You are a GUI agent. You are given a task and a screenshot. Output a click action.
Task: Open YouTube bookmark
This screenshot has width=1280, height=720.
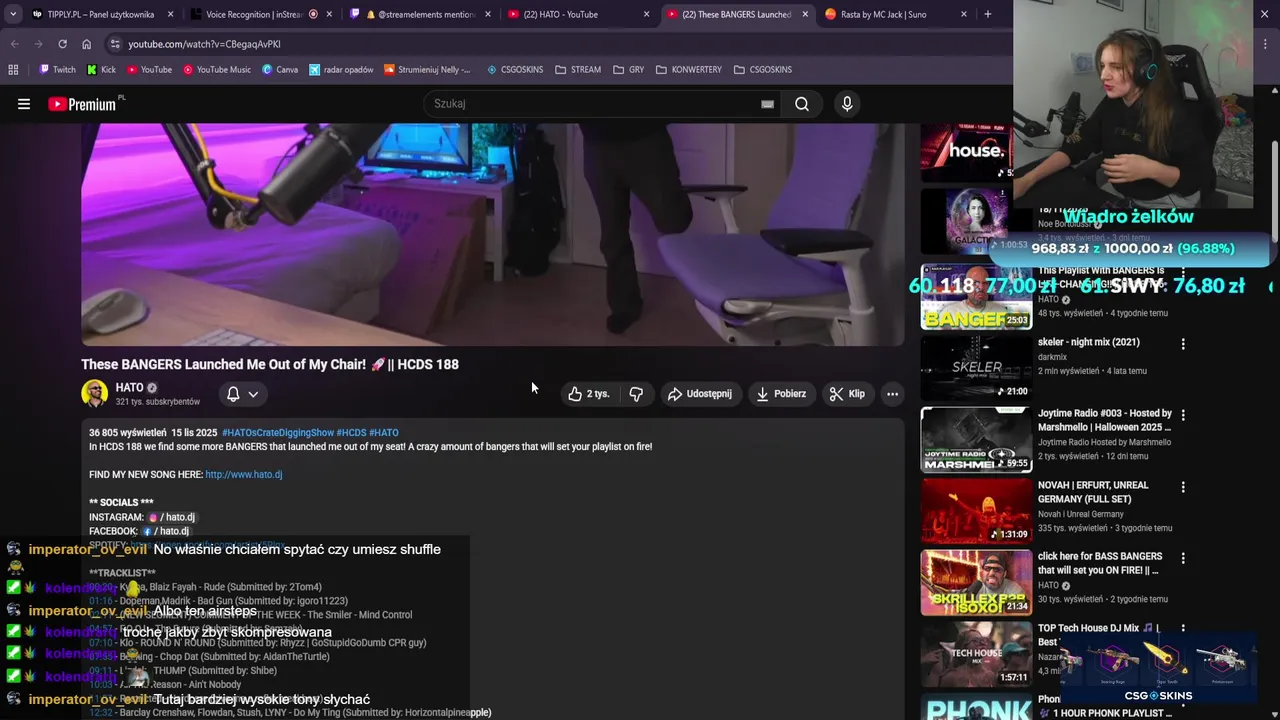click(x=148, y=70)
